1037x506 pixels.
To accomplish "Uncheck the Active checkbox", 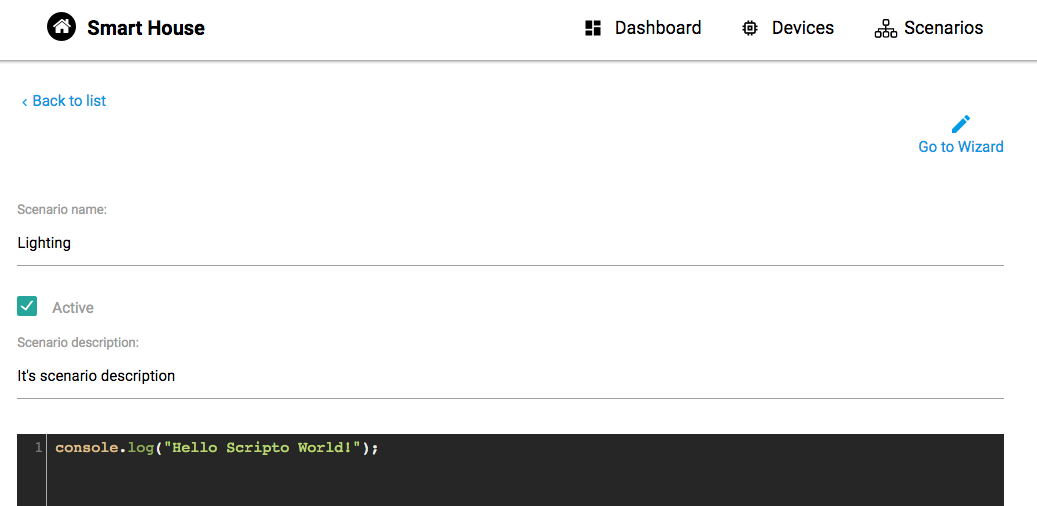I will (x=27, y=306).
